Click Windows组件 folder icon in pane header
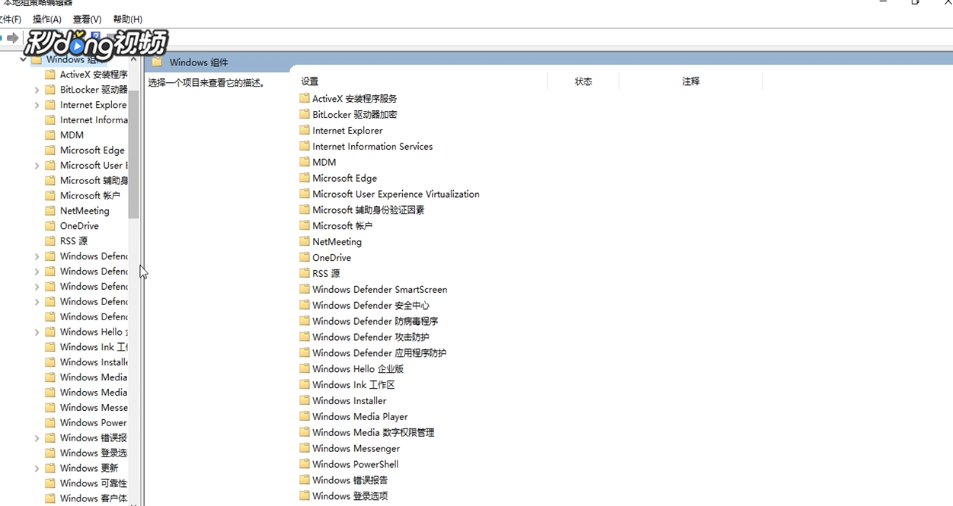The width and height of the screenshot is (953, 506). pos(157,62)
